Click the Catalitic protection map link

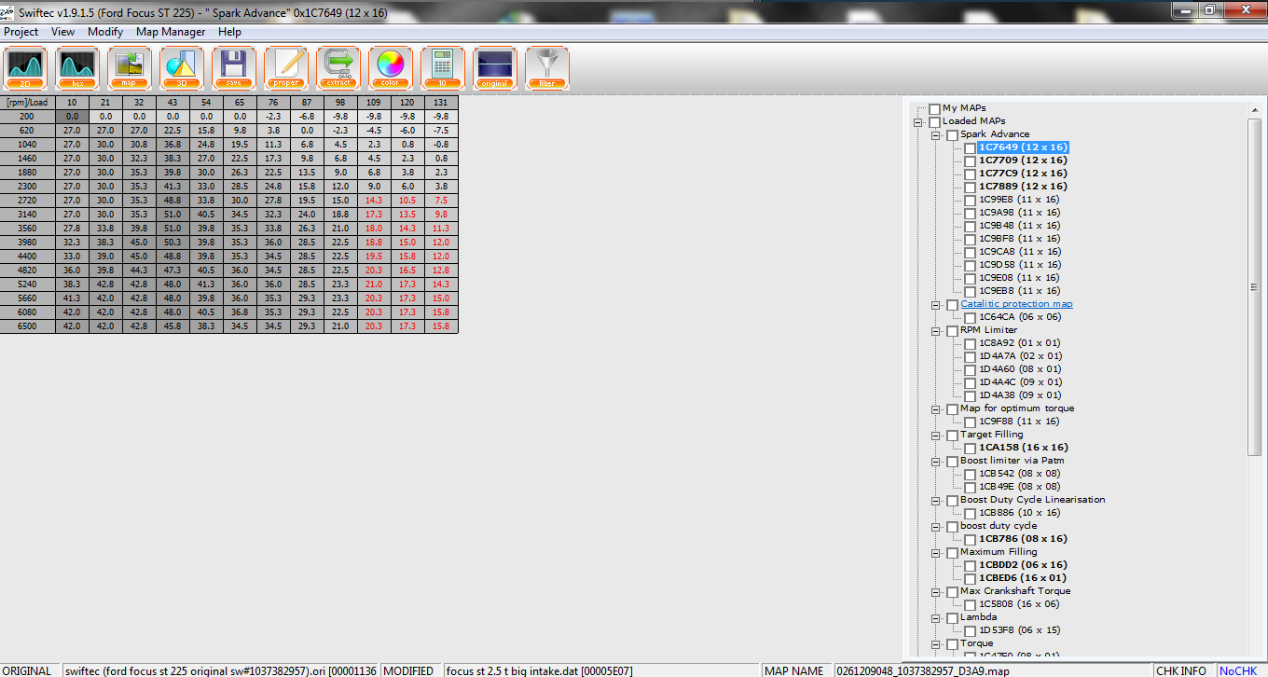coord(1016,304)
